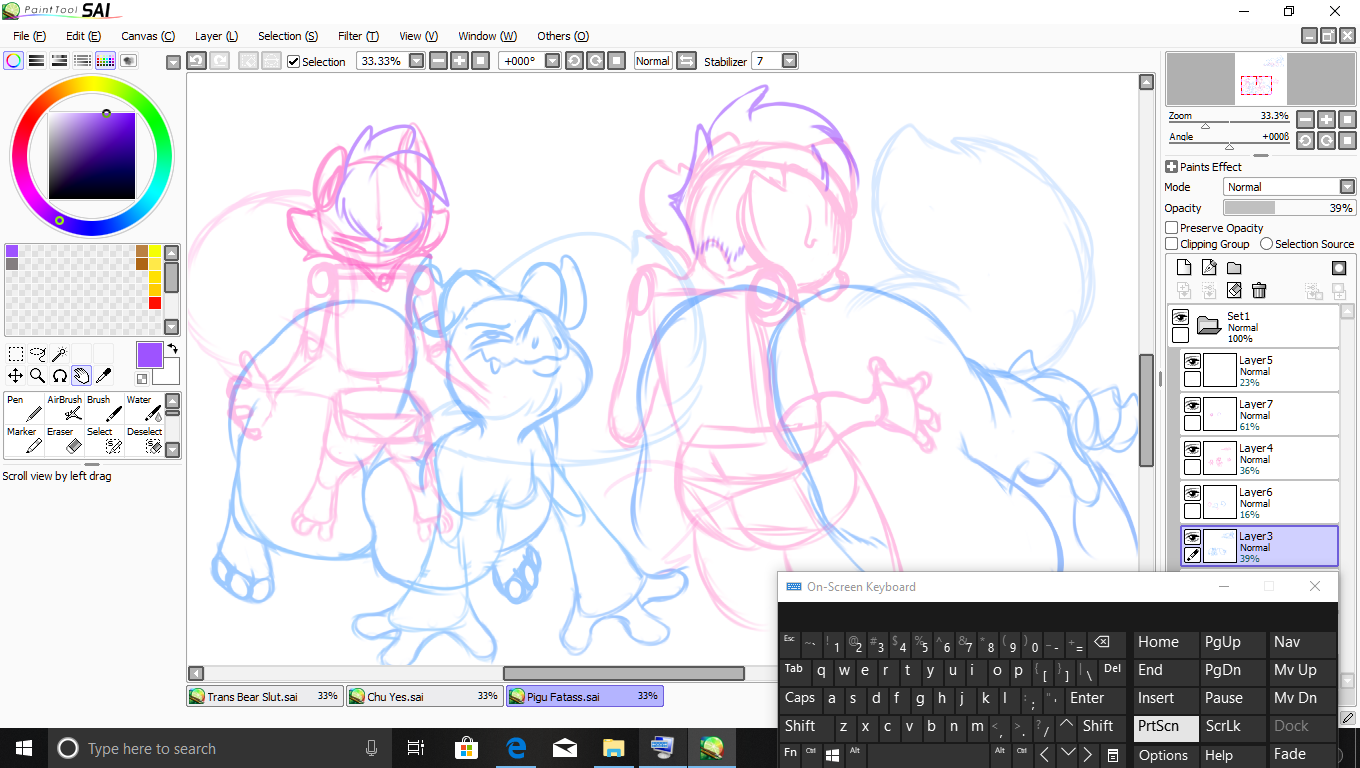The height and width of the screenshot is (768, 1360).
Task: Select the Move tool
Action: click(x=16, y=376)
